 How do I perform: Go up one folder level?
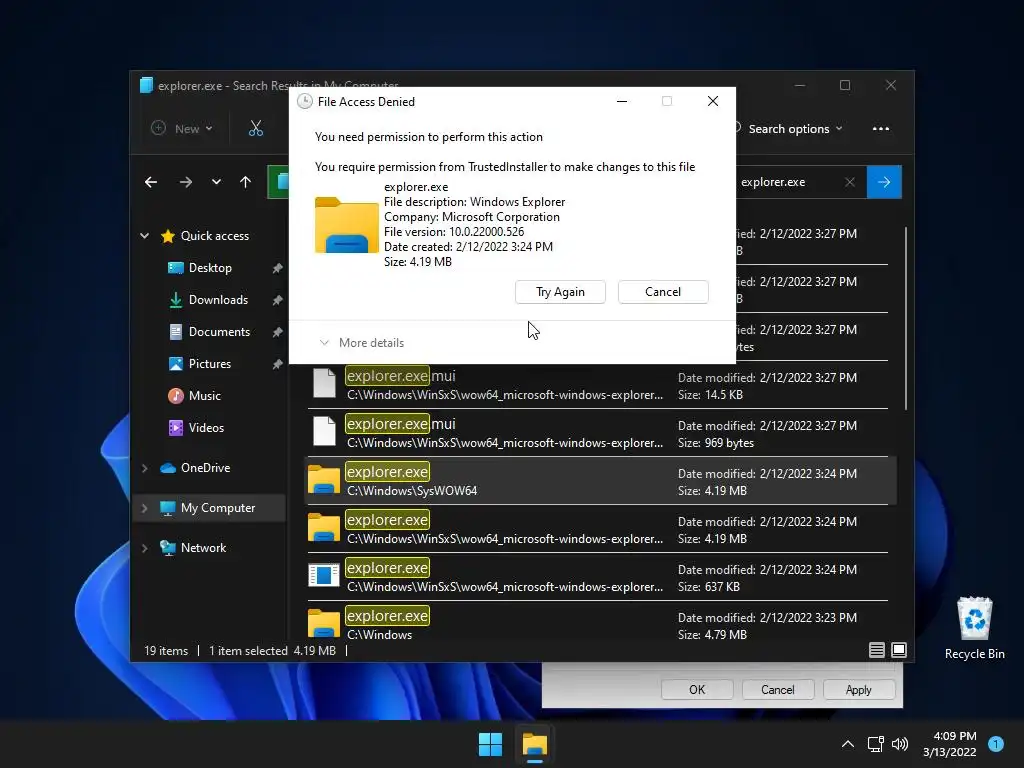[245, 182]
